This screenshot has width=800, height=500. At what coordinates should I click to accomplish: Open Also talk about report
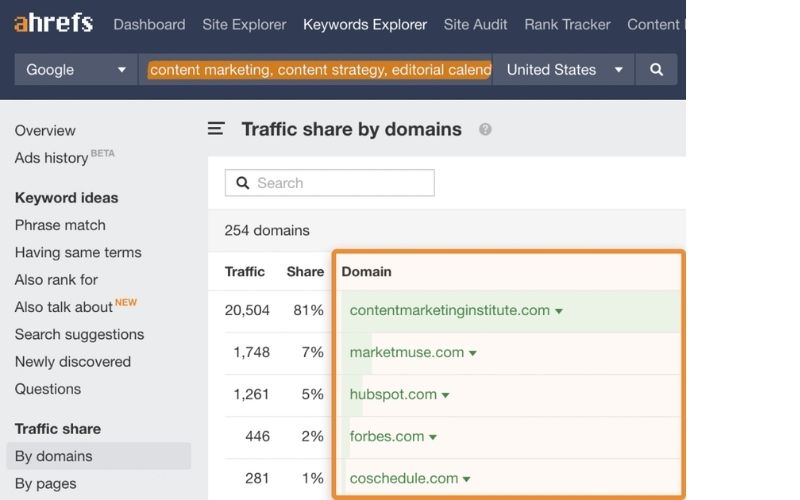click(63, 307)
